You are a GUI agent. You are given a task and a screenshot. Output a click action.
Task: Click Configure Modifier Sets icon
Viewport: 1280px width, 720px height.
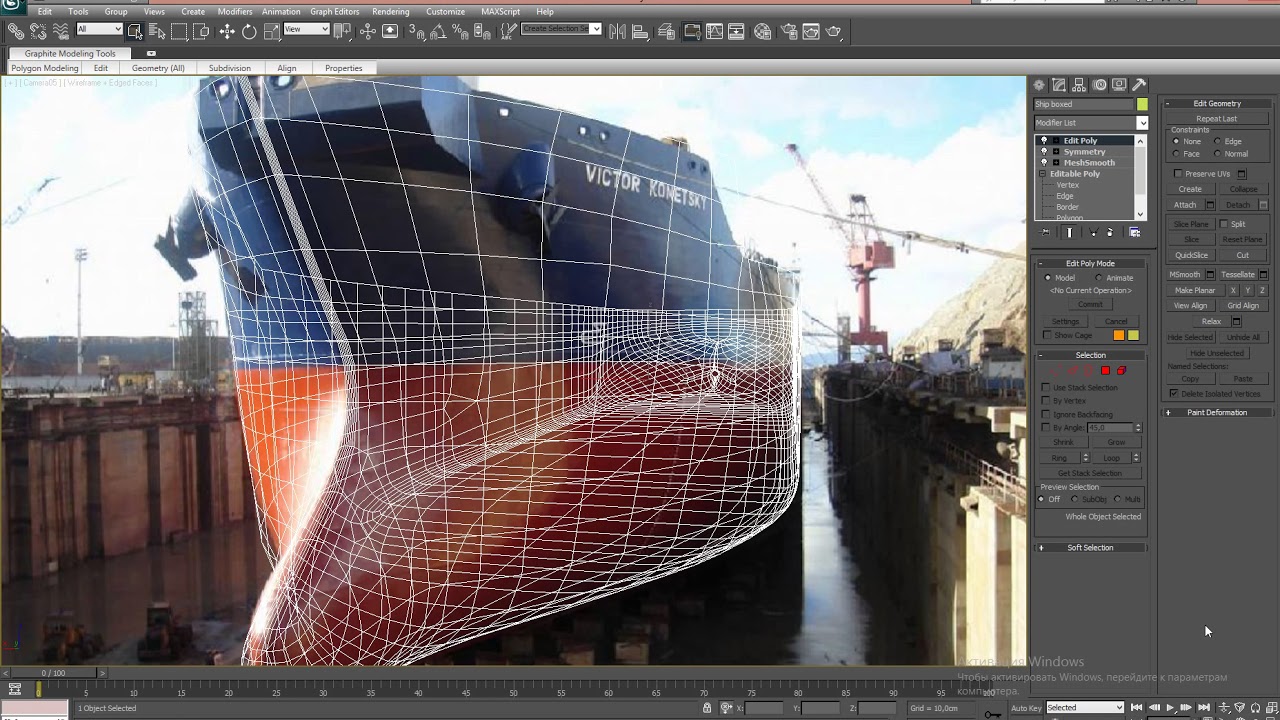1135,232
